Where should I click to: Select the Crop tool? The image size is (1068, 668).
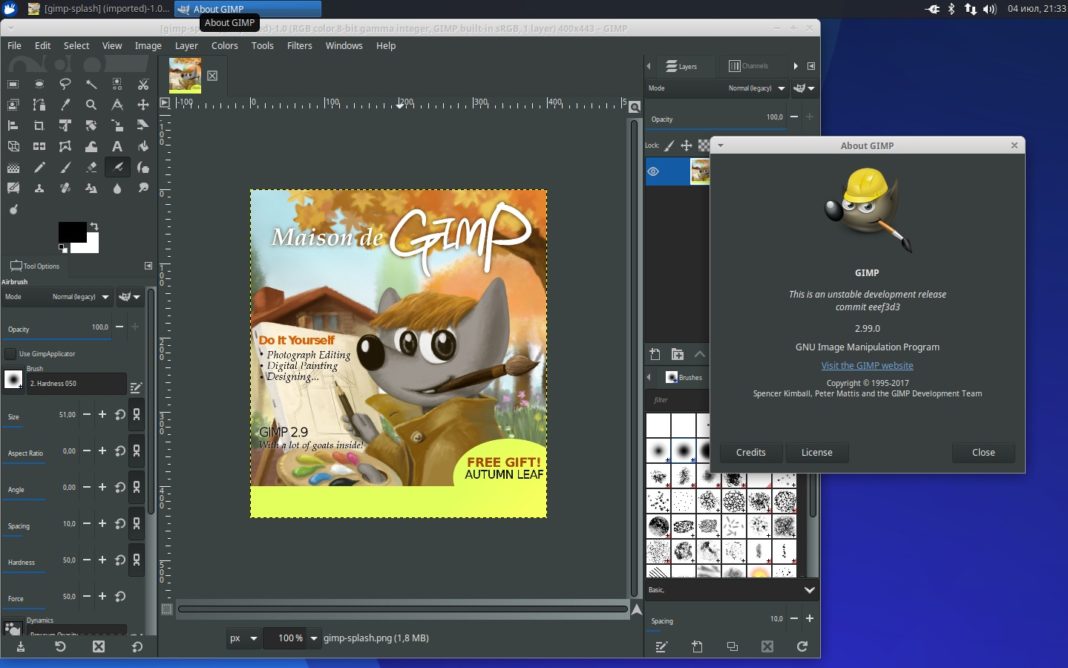pos(39,125)
